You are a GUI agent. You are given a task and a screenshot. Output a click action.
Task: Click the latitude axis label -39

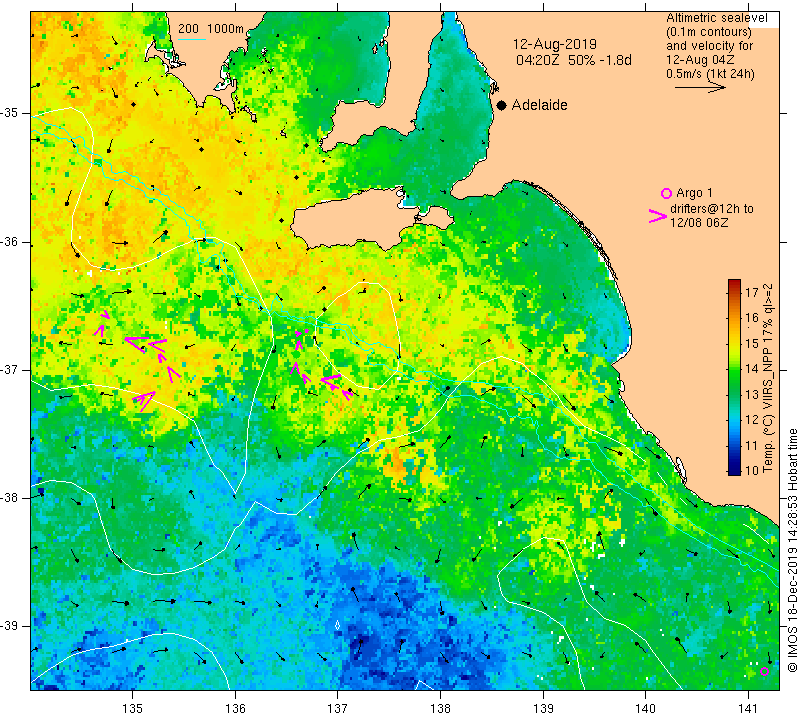[10, 626]
